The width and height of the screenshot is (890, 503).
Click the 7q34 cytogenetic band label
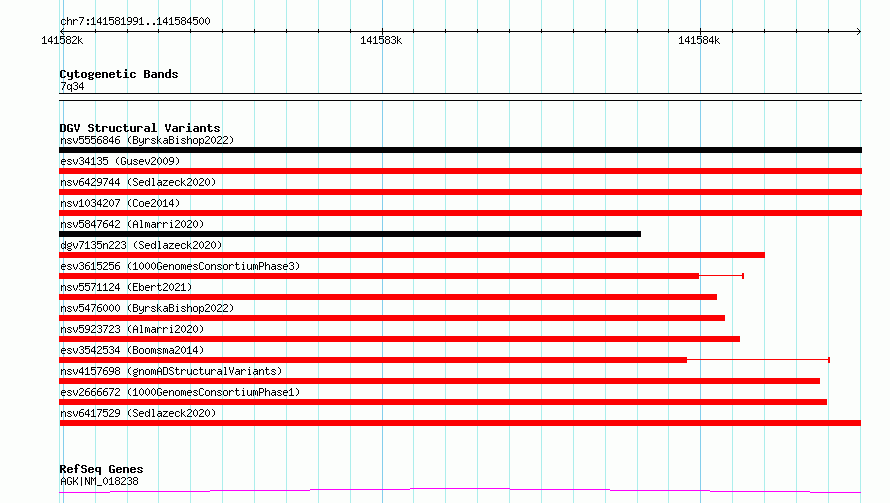[x=72, y=86]
